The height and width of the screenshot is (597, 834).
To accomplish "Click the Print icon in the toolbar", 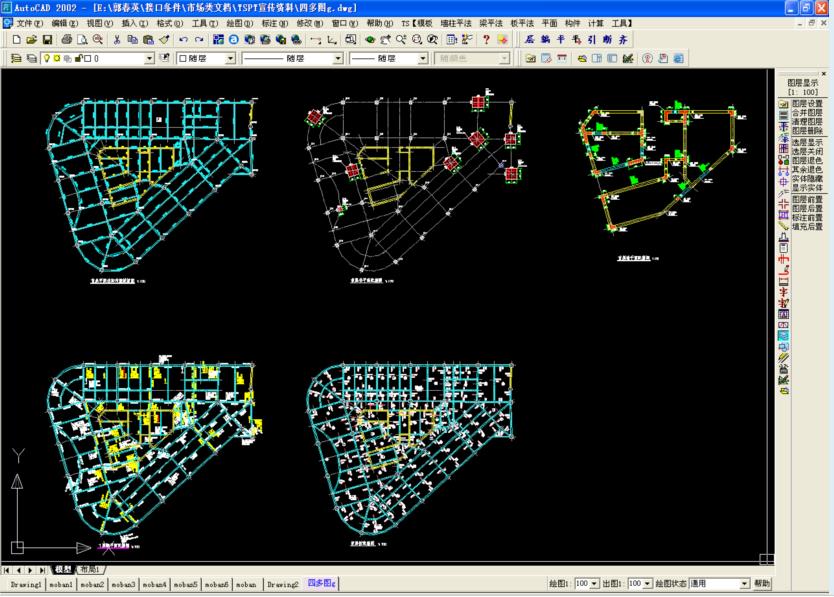I will (66, 39).
